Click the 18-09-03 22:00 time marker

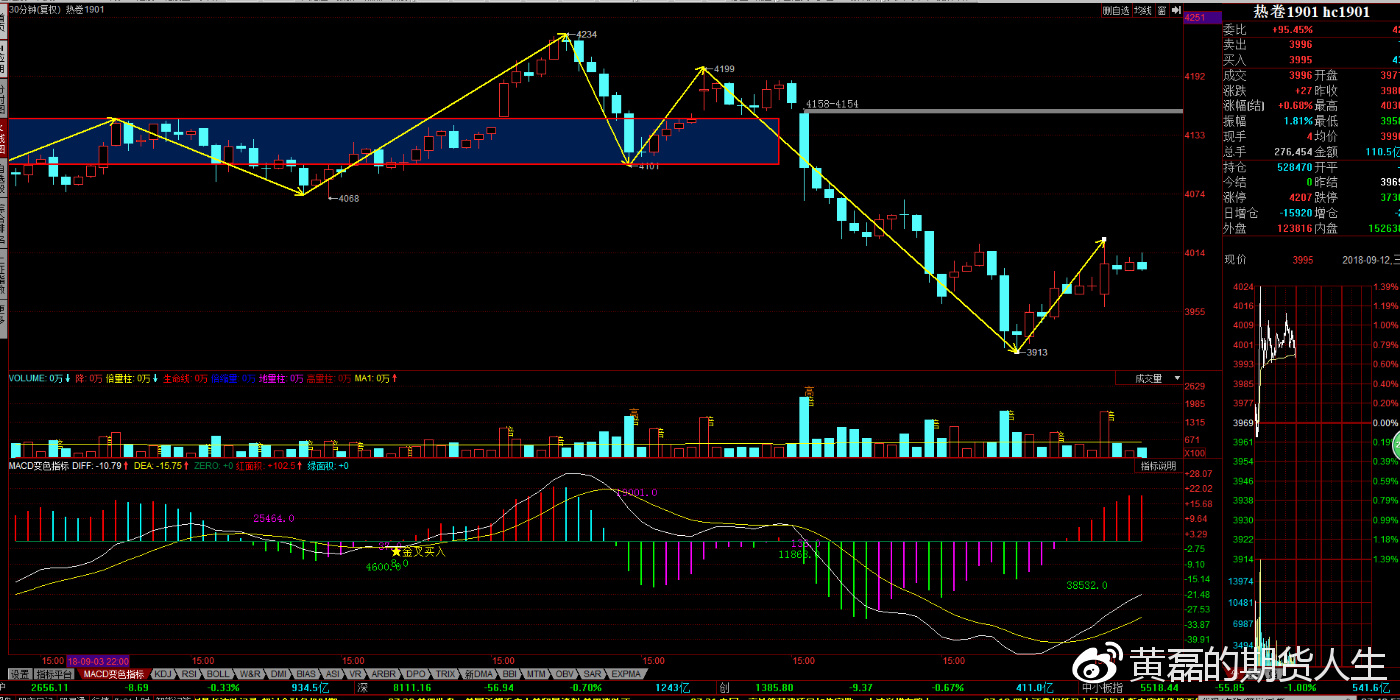[98, 661]
